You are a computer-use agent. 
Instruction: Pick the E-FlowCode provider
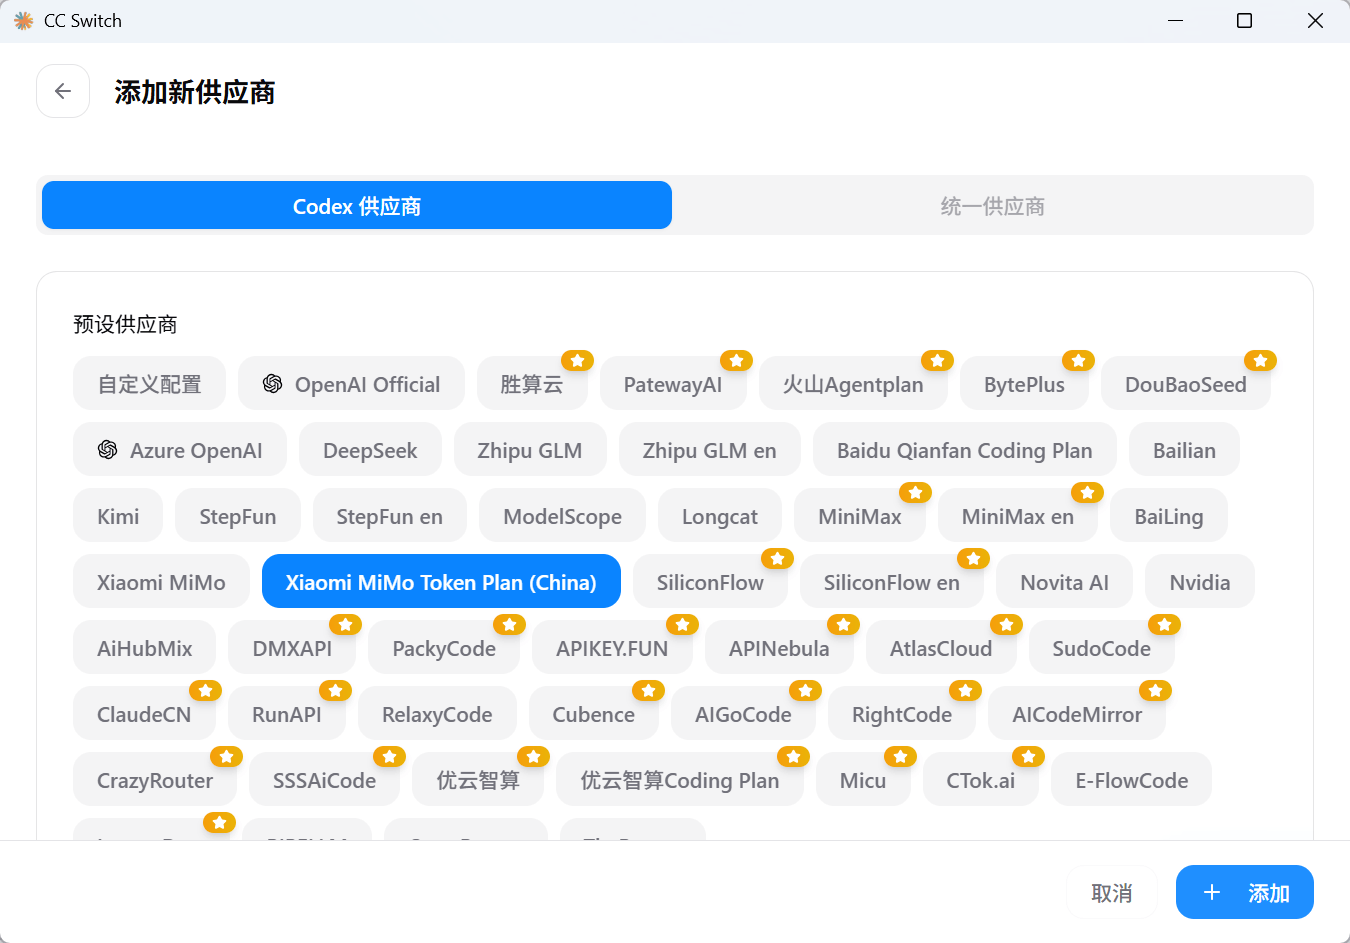1132,780
